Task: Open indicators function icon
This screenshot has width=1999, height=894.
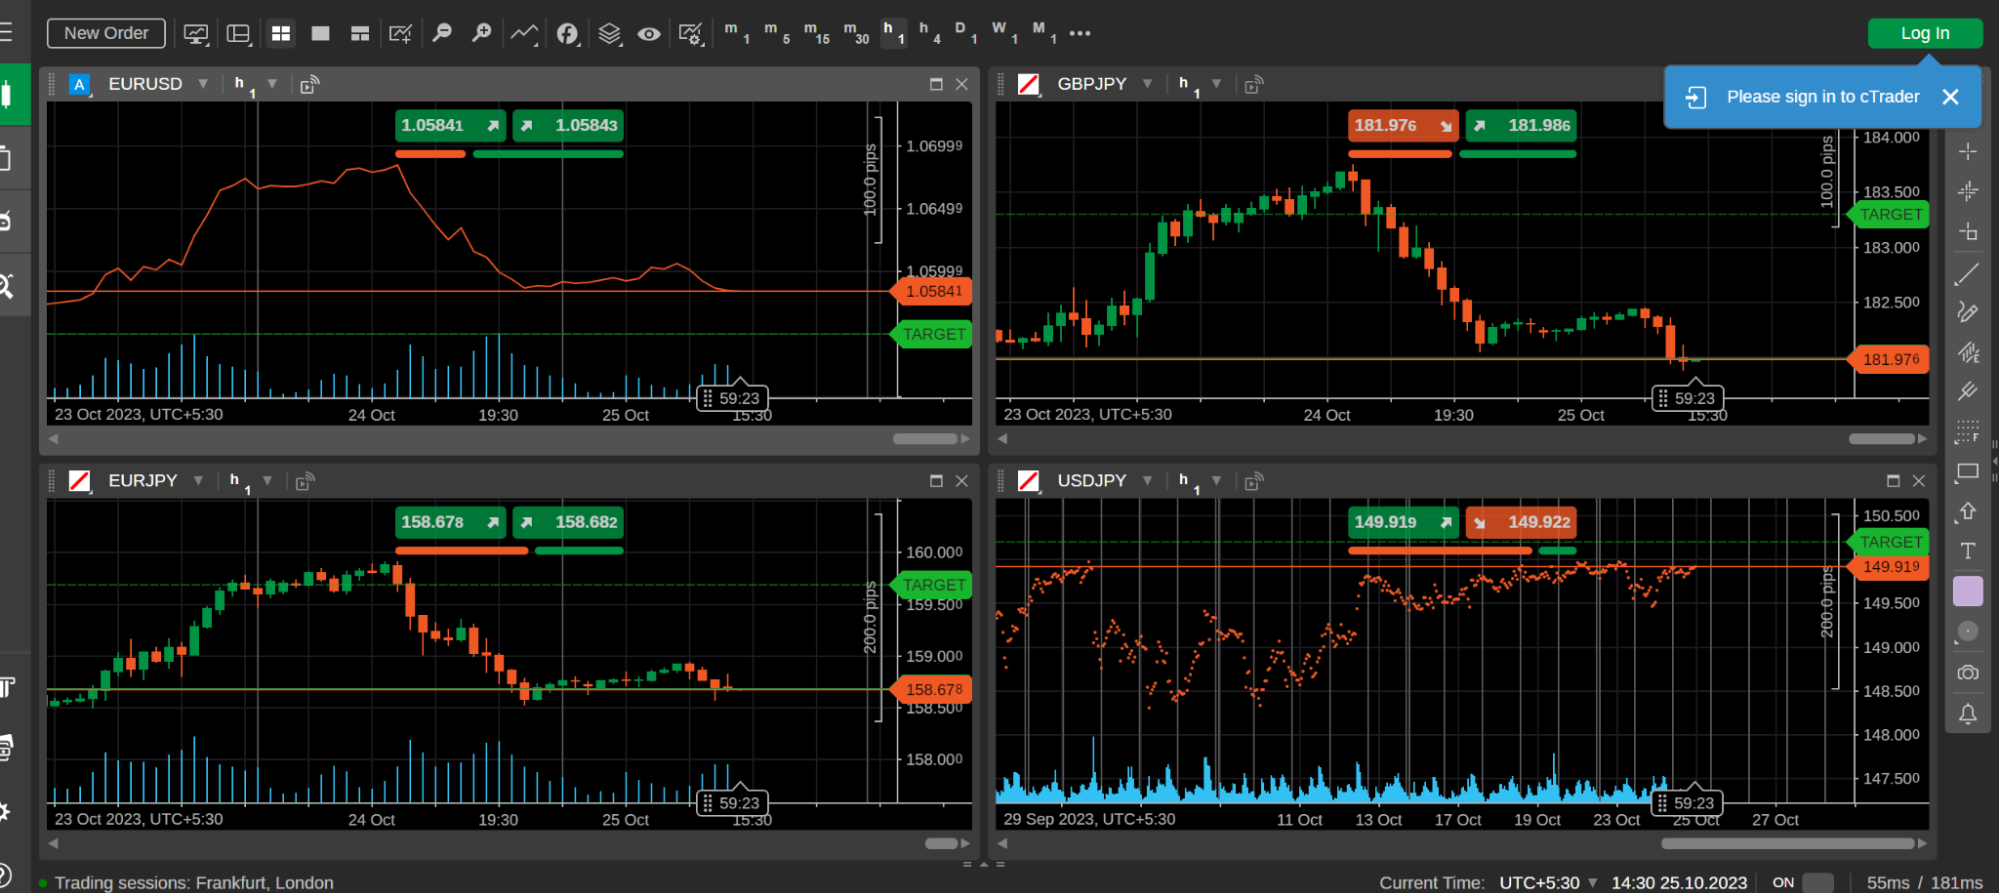Action: [567, 34]
